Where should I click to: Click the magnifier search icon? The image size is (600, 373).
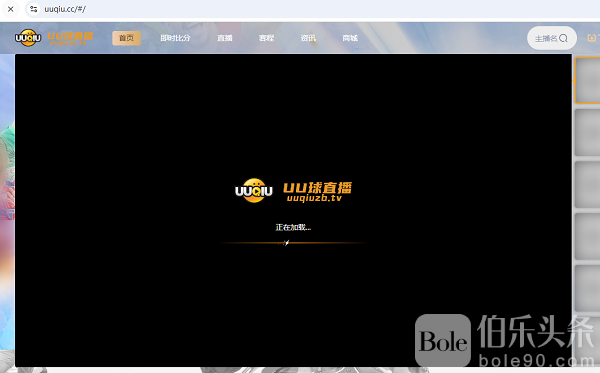click(563, 38)
